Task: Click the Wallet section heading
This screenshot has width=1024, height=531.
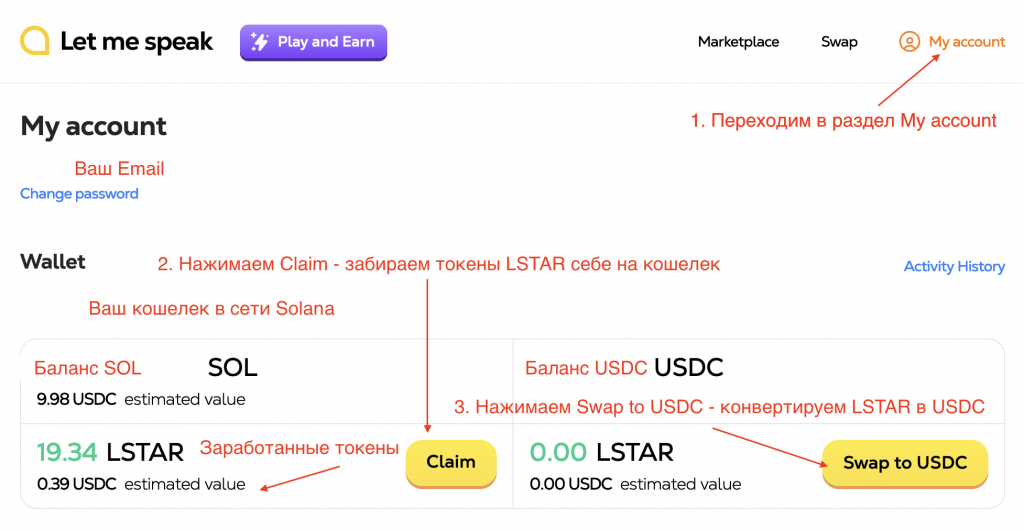Action: point(53,262)
